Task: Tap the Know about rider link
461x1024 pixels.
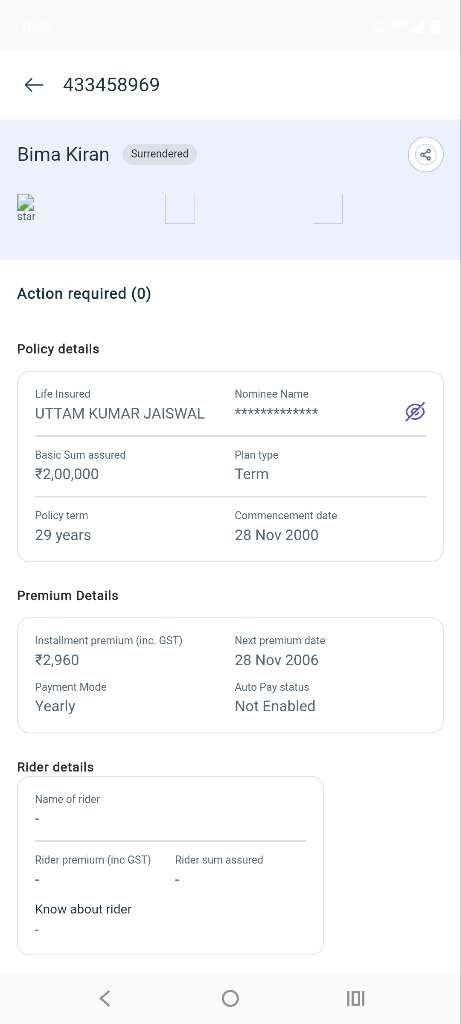Action: pos(83,909)
